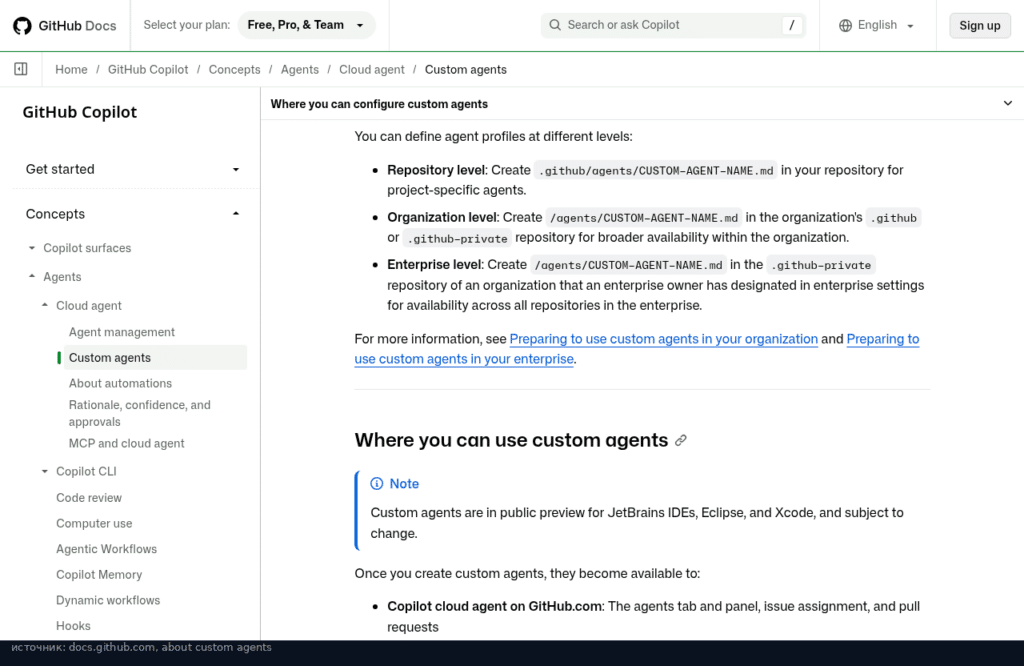
Task: Open Concepts breadcrumb link
Action: (234, 69)
